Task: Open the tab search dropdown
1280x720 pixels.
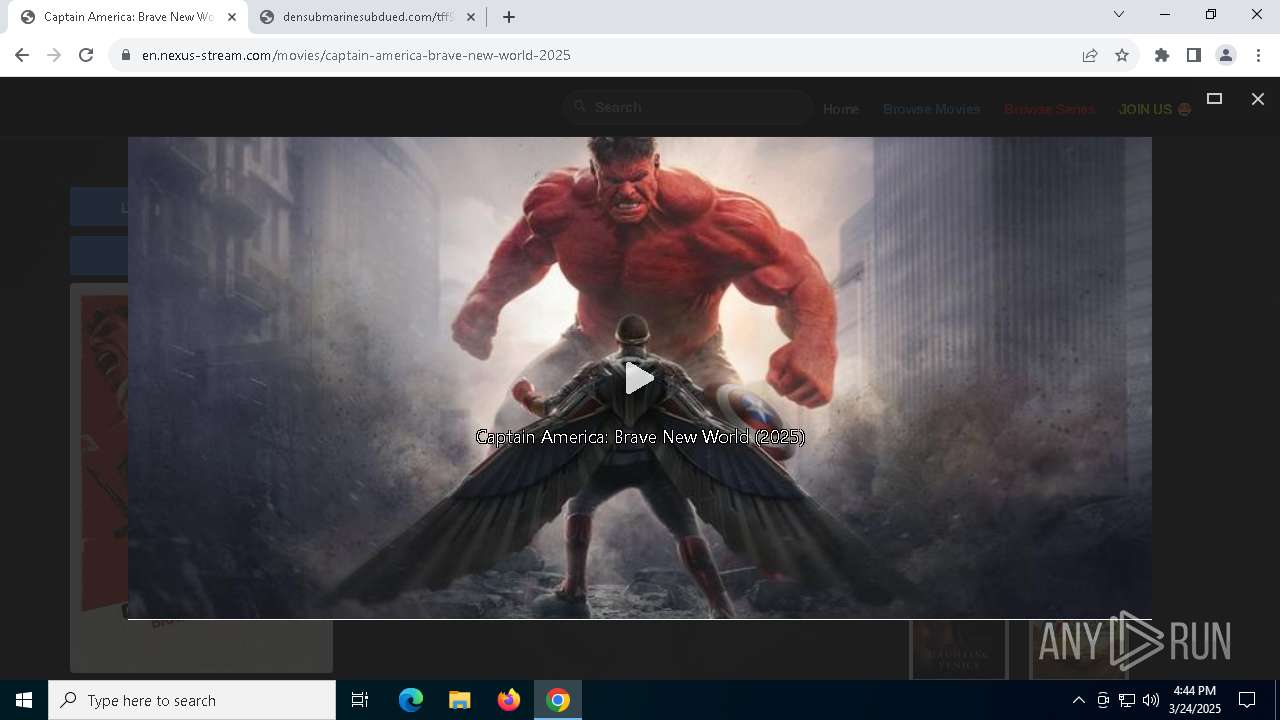Action: [1119, 15]
